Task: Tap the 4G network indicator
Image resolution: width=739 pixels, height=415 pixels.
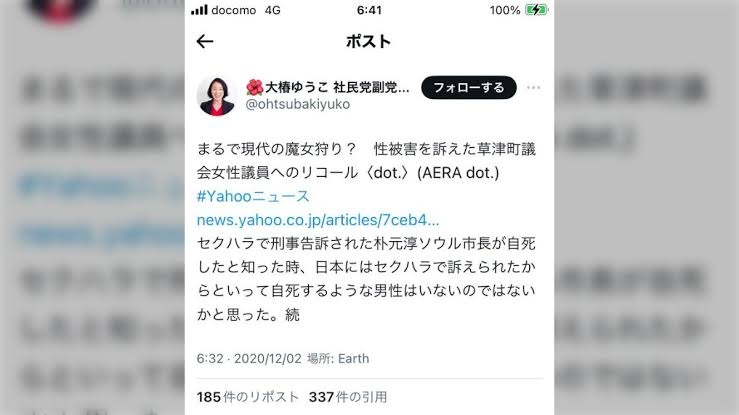Action: coord(272,10)
